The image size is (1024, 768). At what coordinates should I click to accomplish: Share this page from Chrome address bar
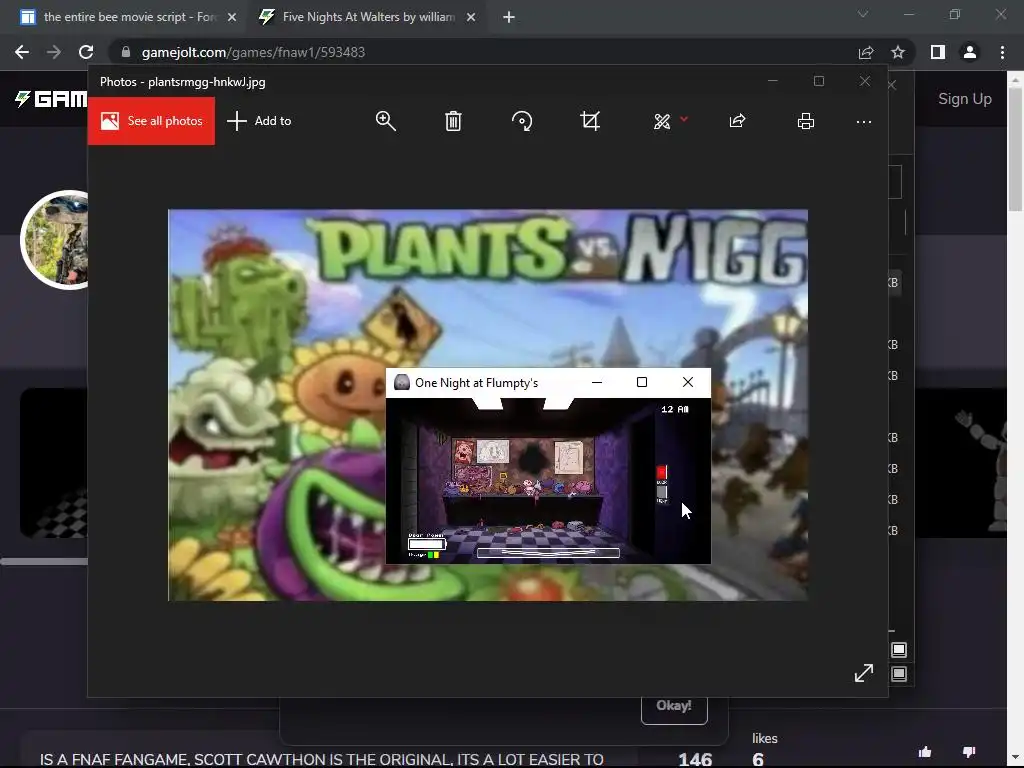coord(866,52)
